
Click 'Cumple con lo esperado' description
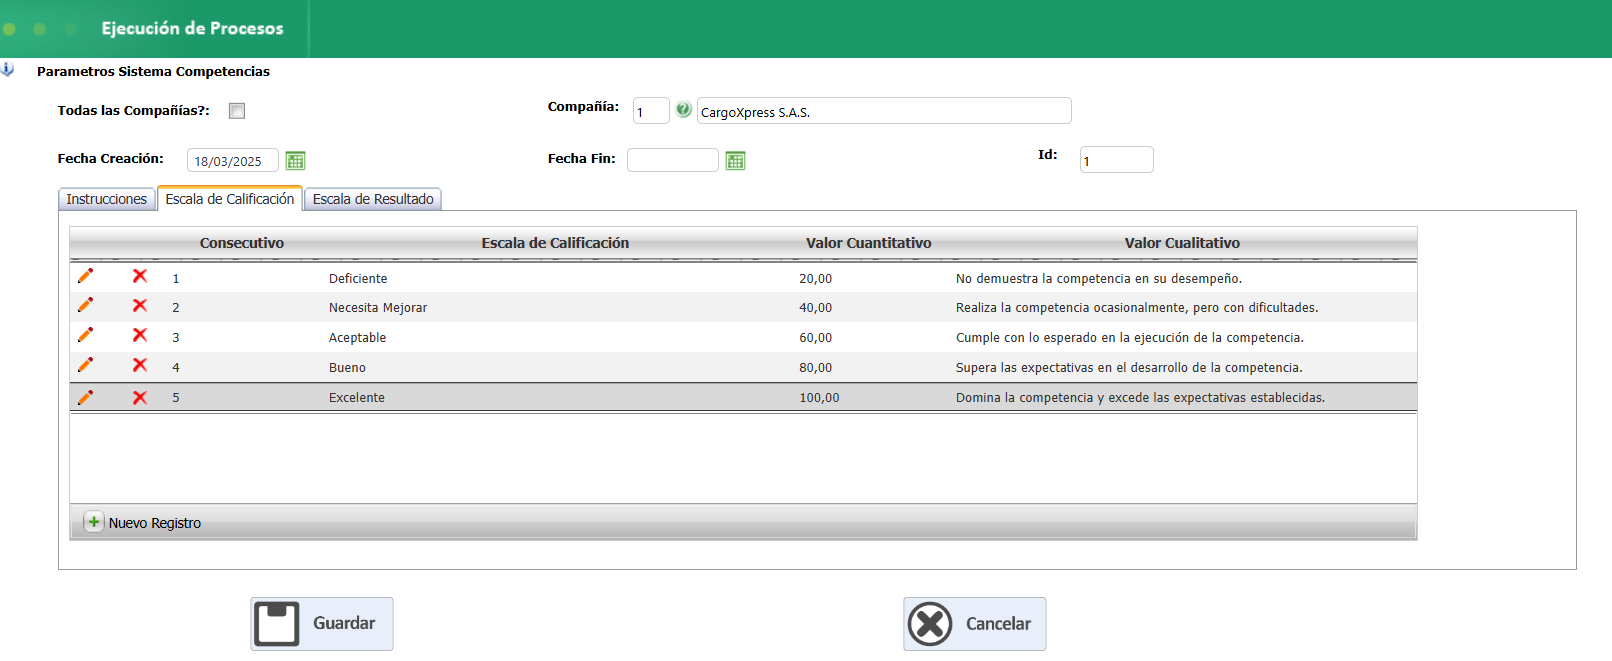[x=1130, y=338]
